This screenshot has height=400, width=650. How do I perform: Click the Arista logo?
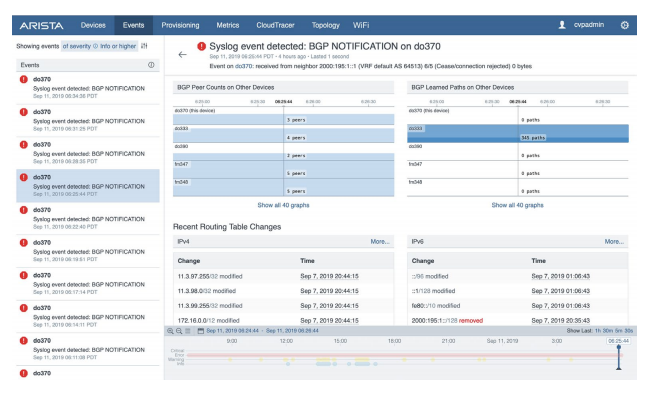(x=41, y=26)
